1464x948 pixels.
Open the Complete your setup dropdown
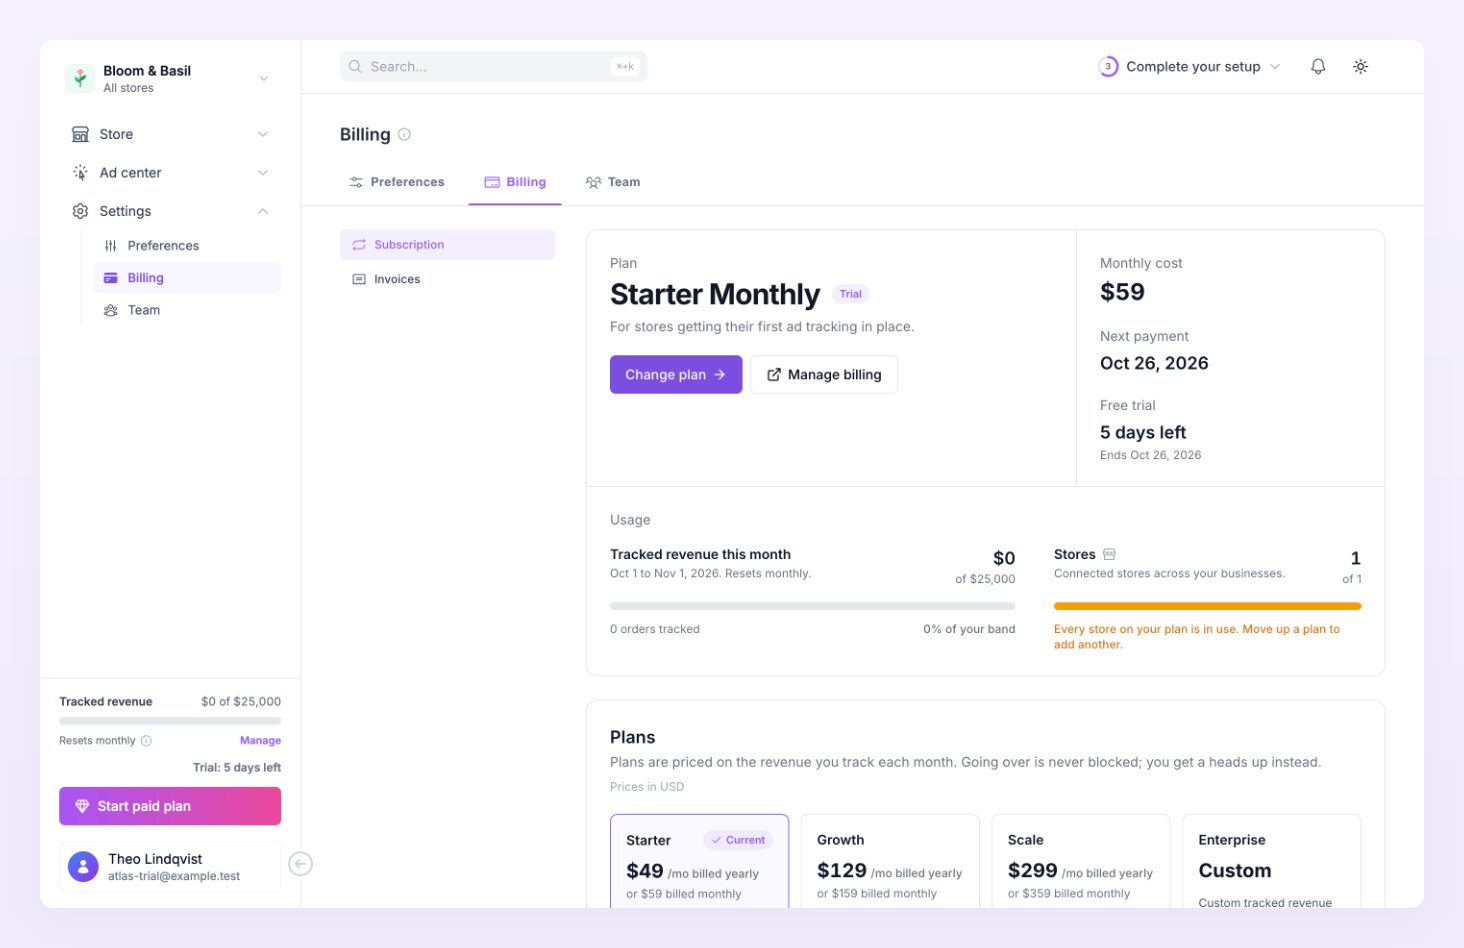1190,67
